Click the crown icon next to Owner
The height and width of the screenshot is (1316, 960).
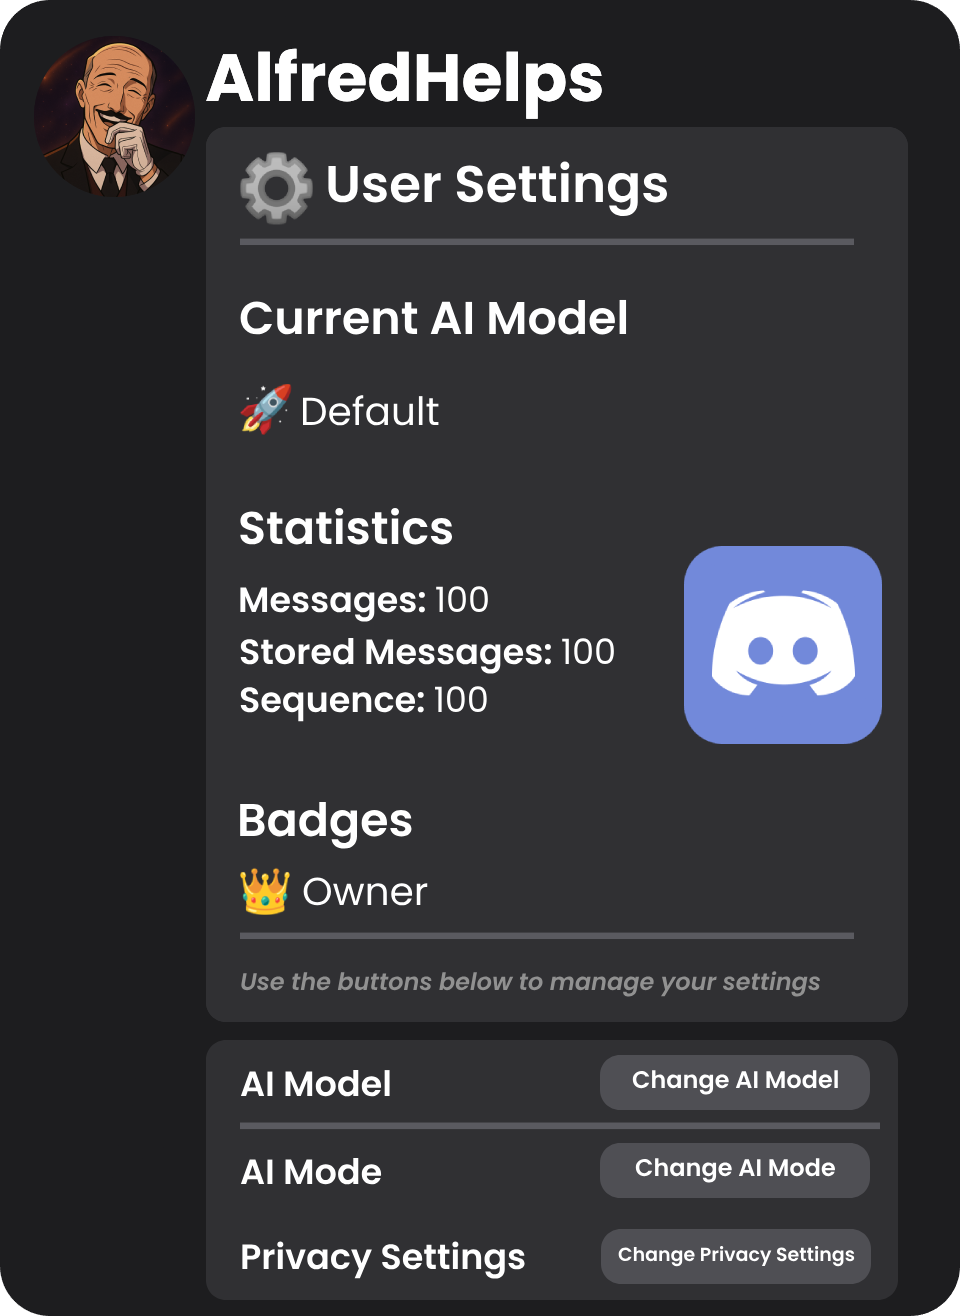[264, 890]
